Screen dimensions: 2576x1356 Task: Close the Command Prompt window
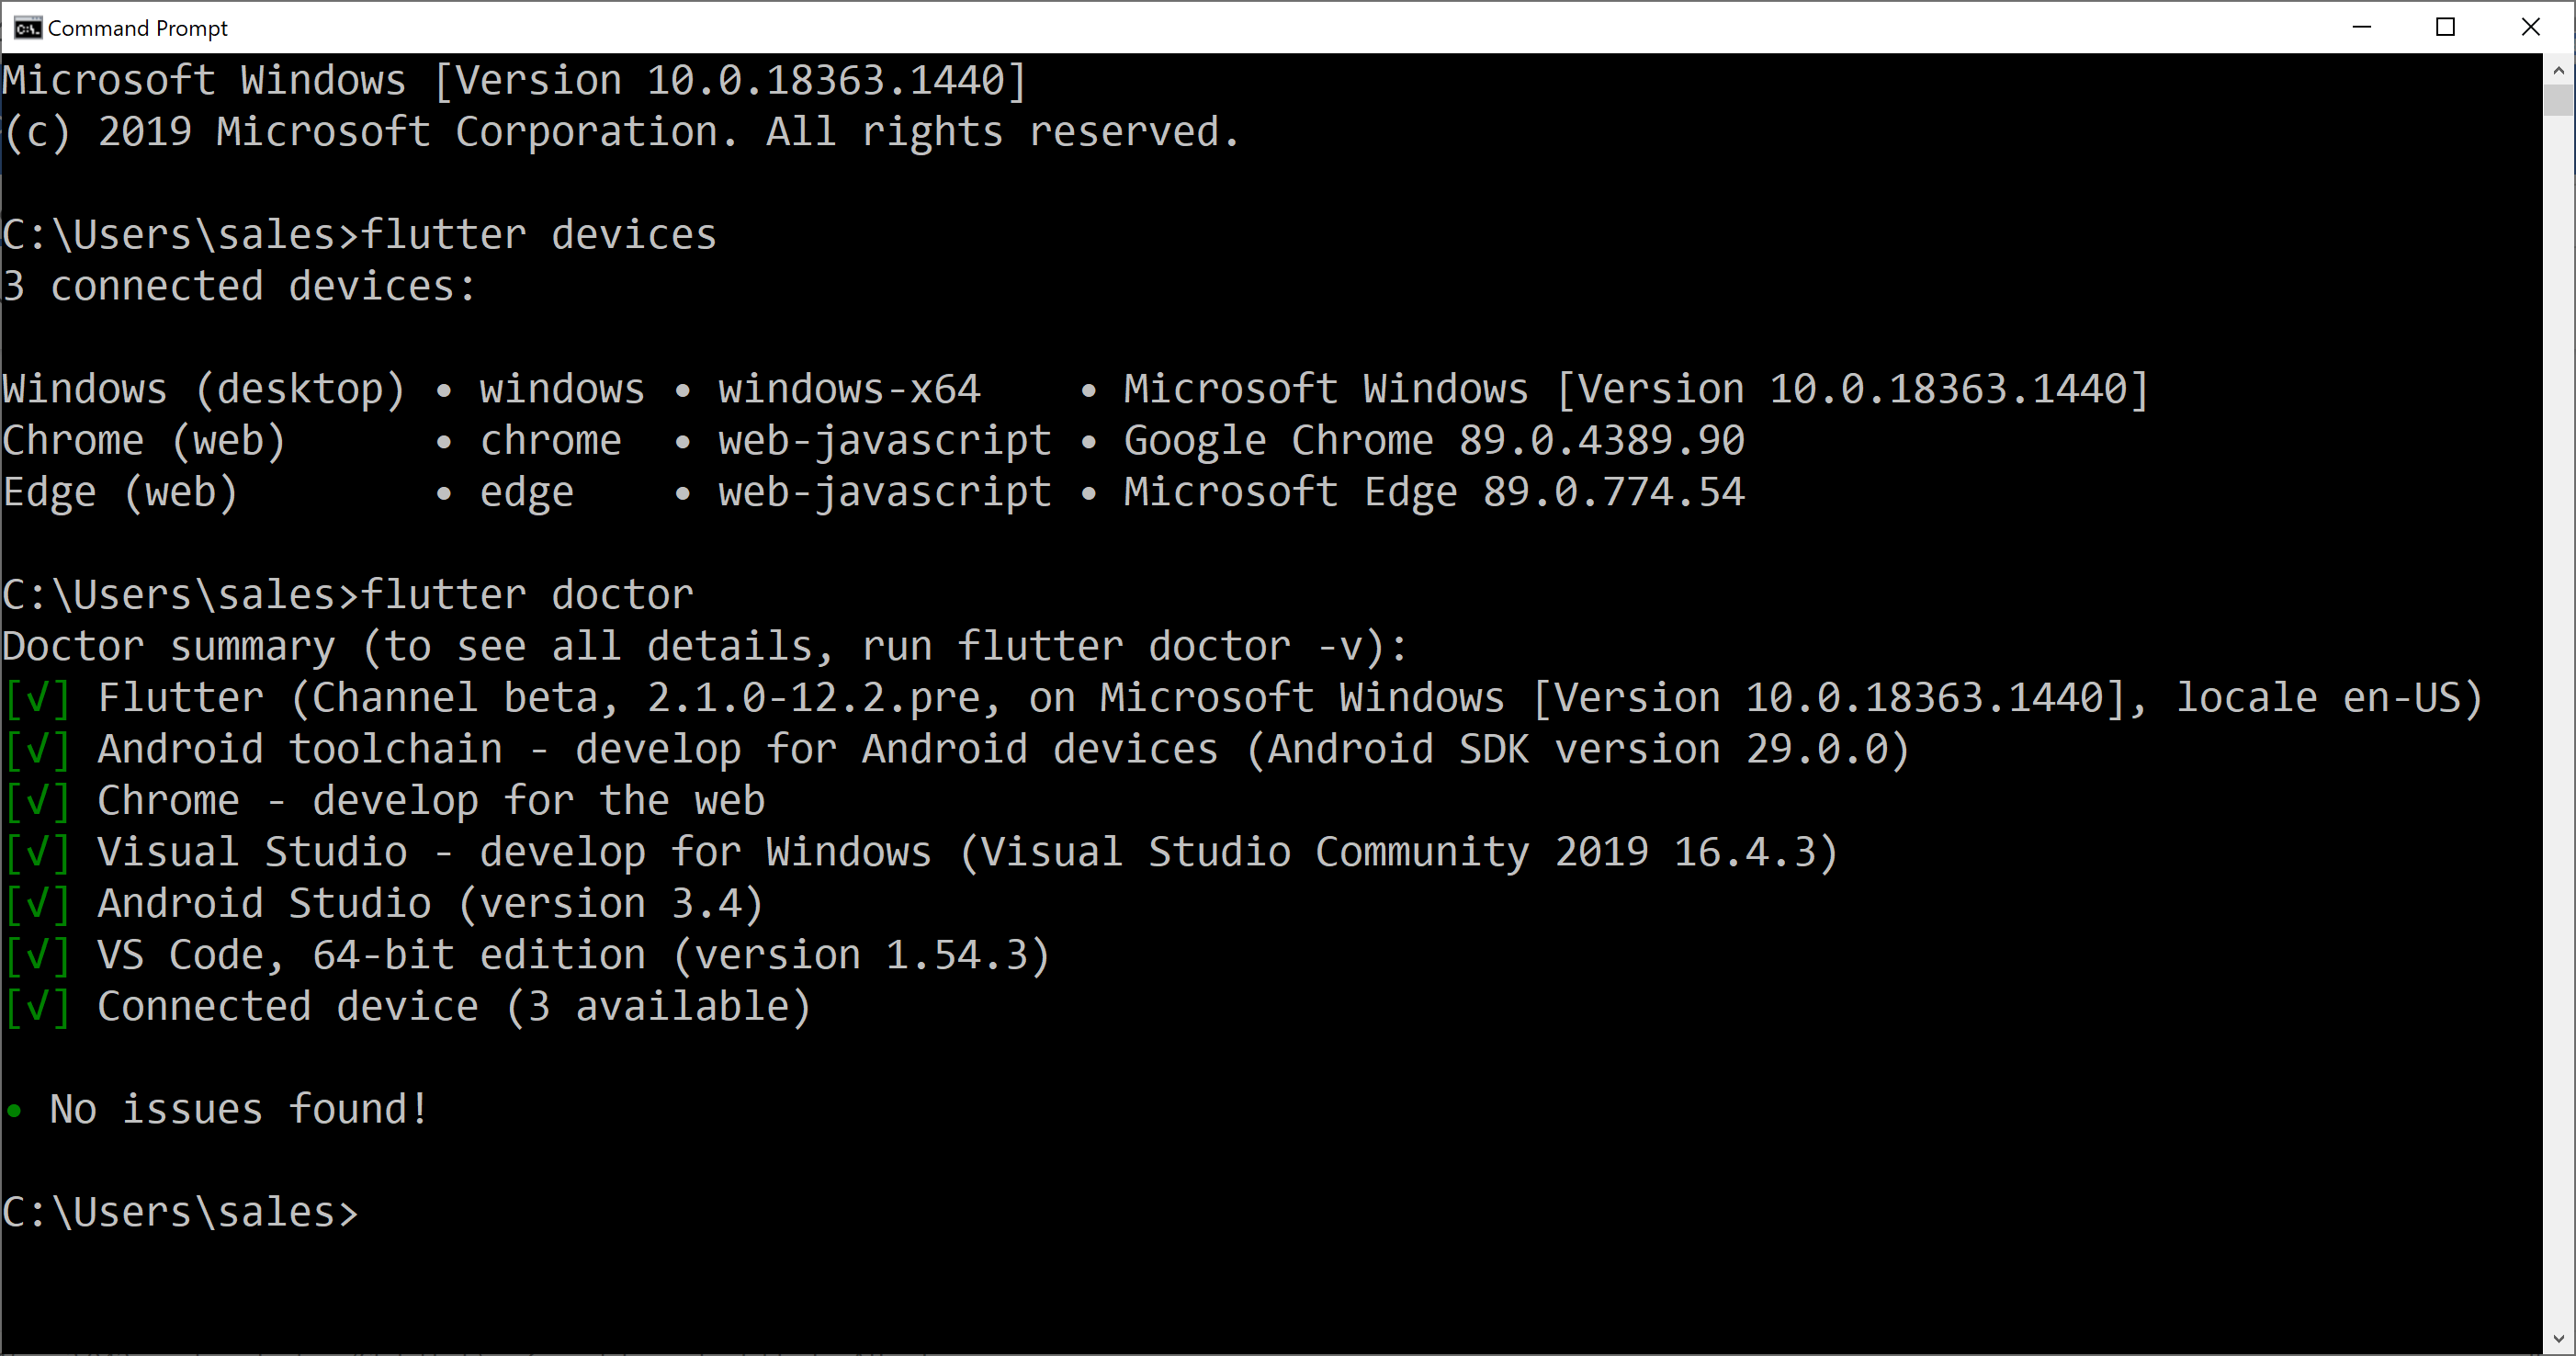tap(2530, 27)
